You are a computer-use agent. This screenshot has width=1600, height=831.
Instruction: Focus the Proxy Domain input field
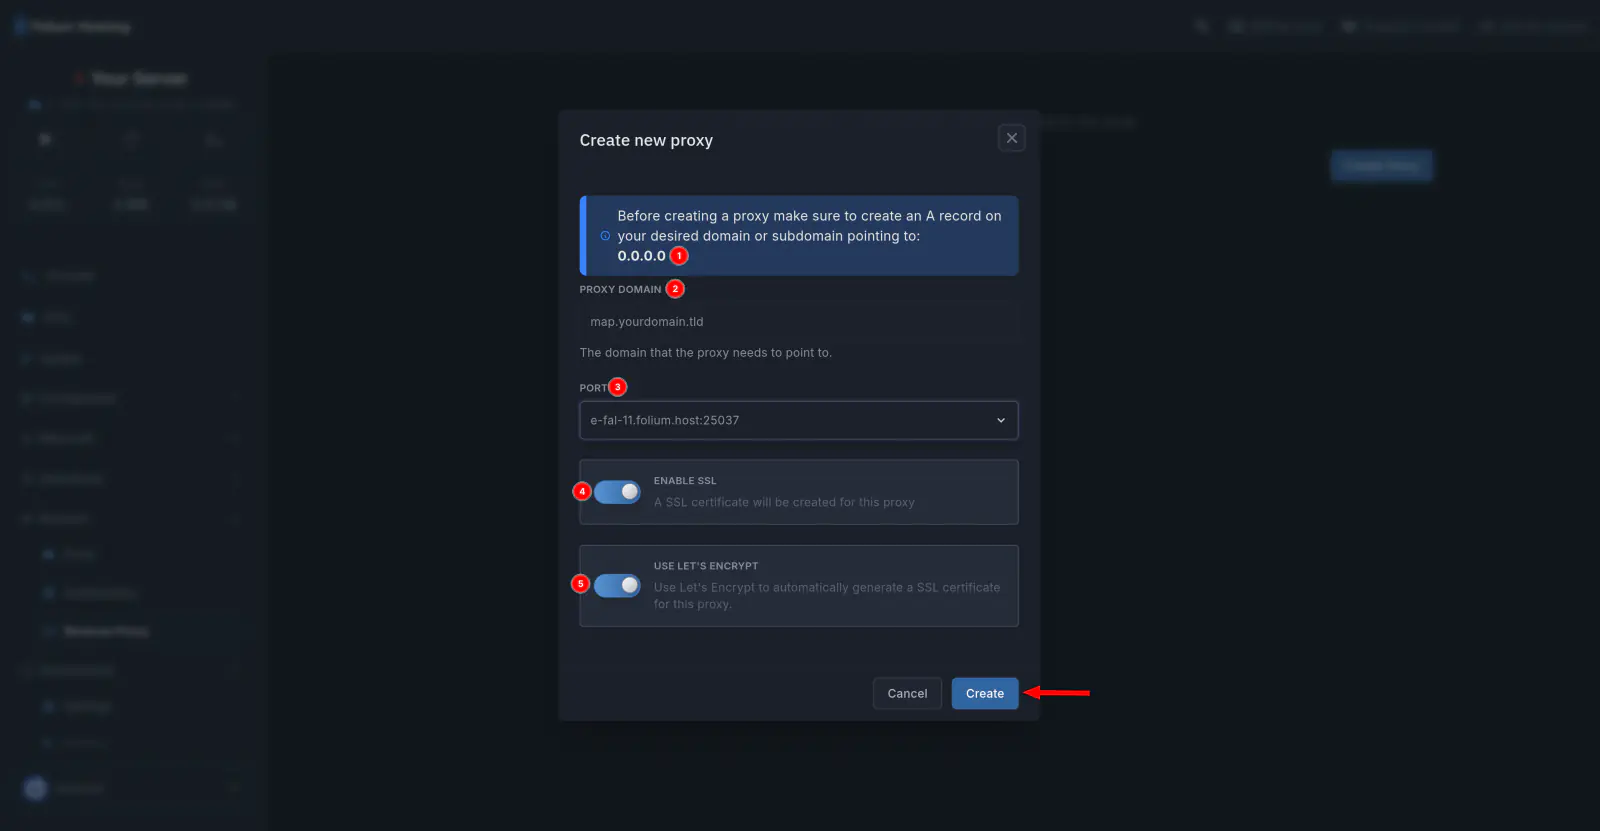(798, 322)
